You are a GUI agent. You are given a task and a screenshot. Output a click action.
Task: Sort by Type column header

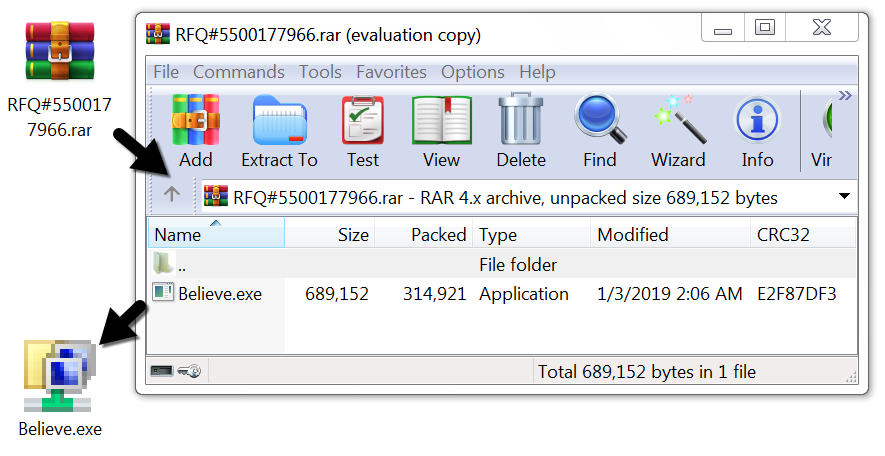(x=531, y=234)
